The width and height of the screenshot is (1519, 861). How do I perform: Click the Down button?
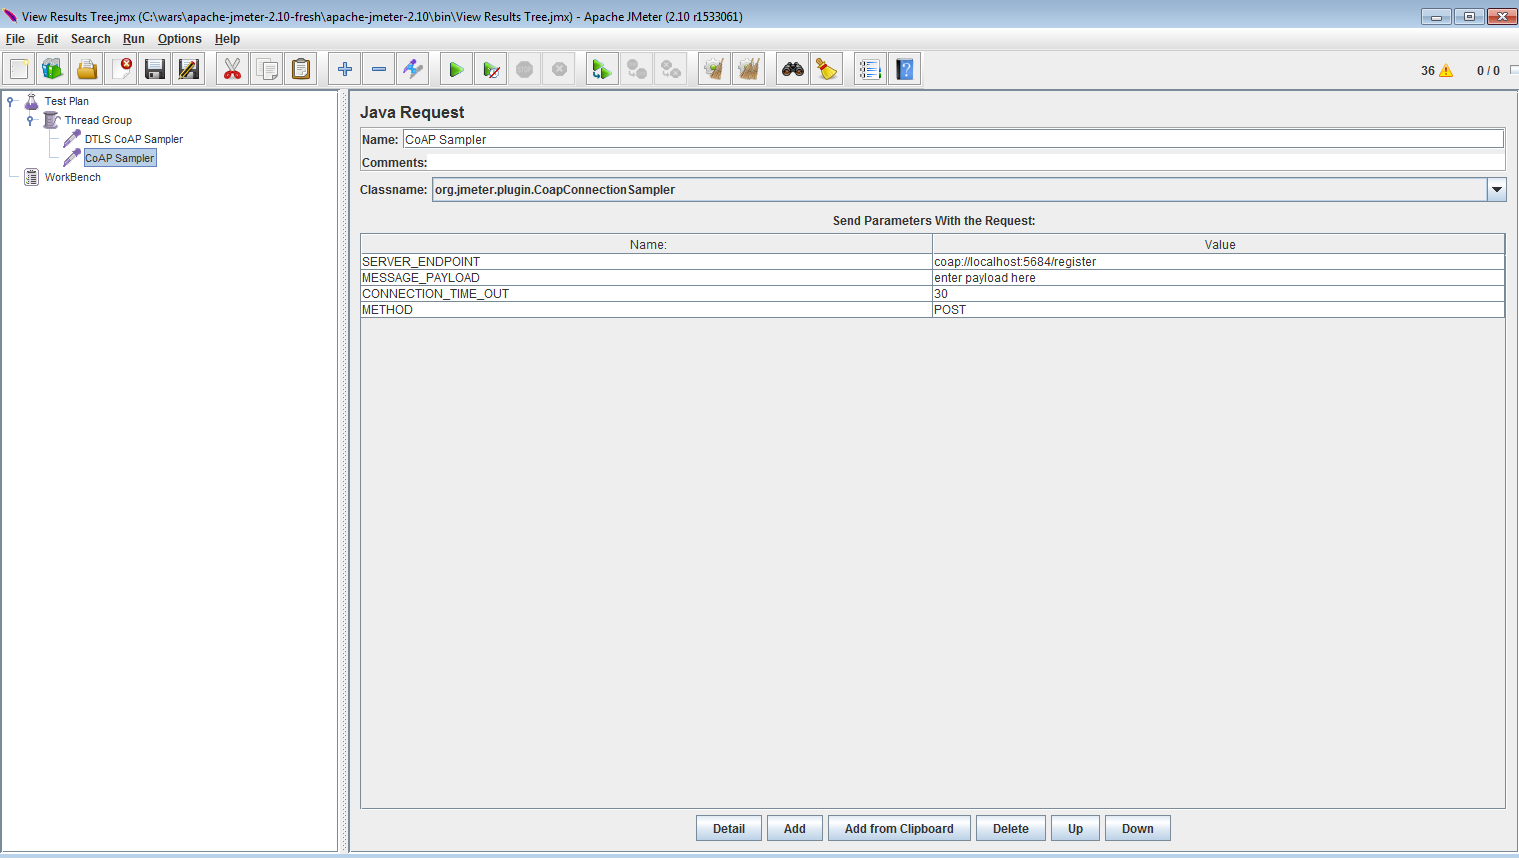[1138, 828]
